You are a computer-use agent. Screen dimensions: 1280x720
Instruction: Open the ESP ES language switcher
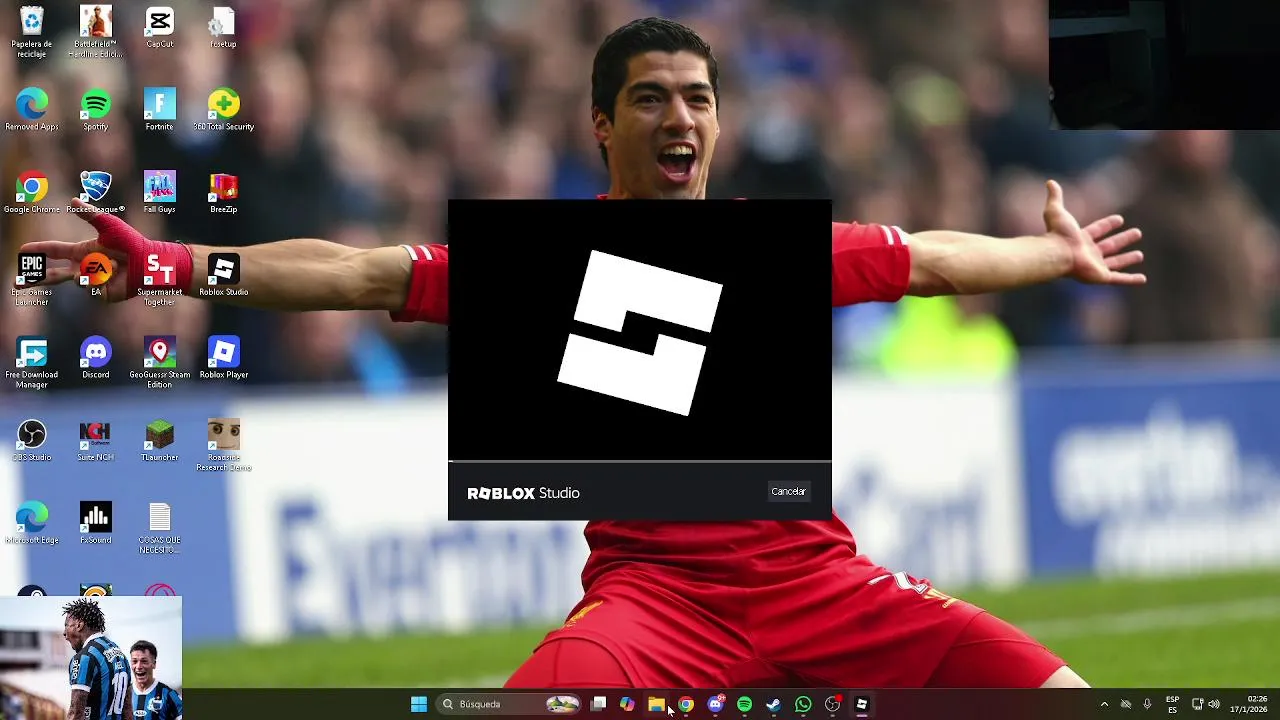point(1172,704)
